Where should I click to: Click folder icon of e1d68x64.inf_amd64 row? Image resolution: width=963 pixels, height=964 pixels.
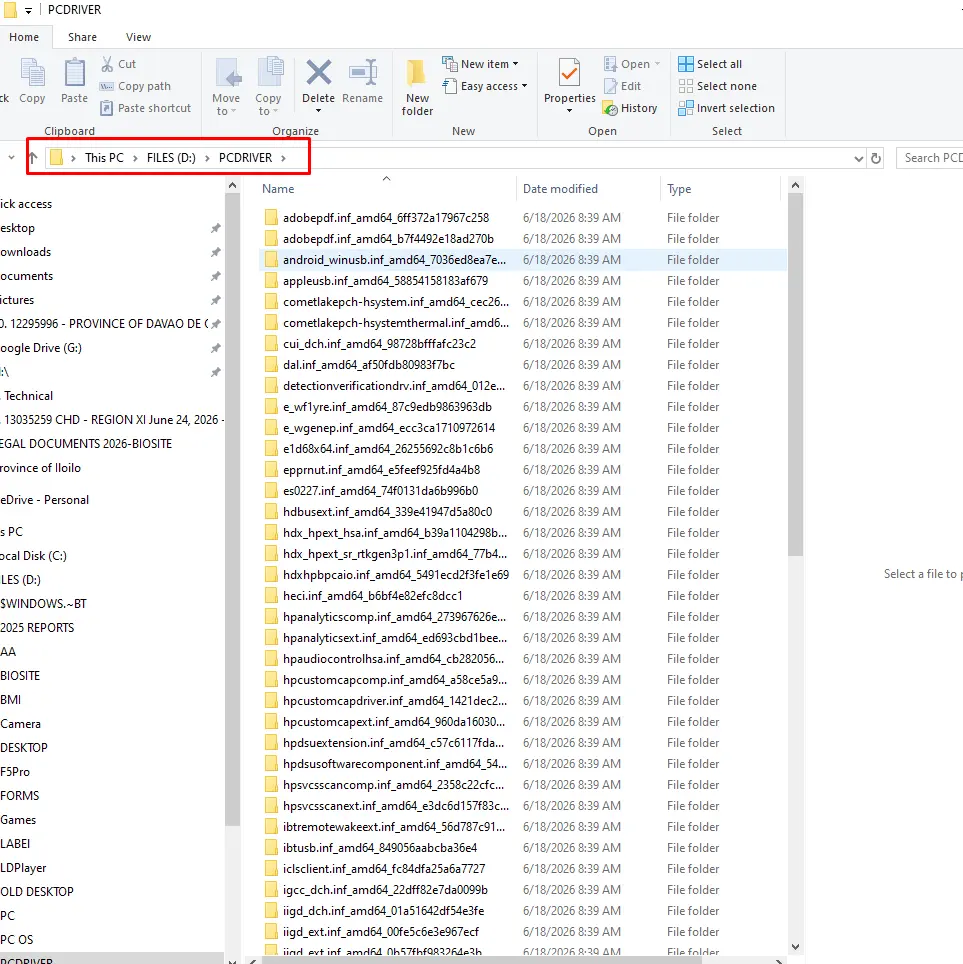[x=271, y=449]
